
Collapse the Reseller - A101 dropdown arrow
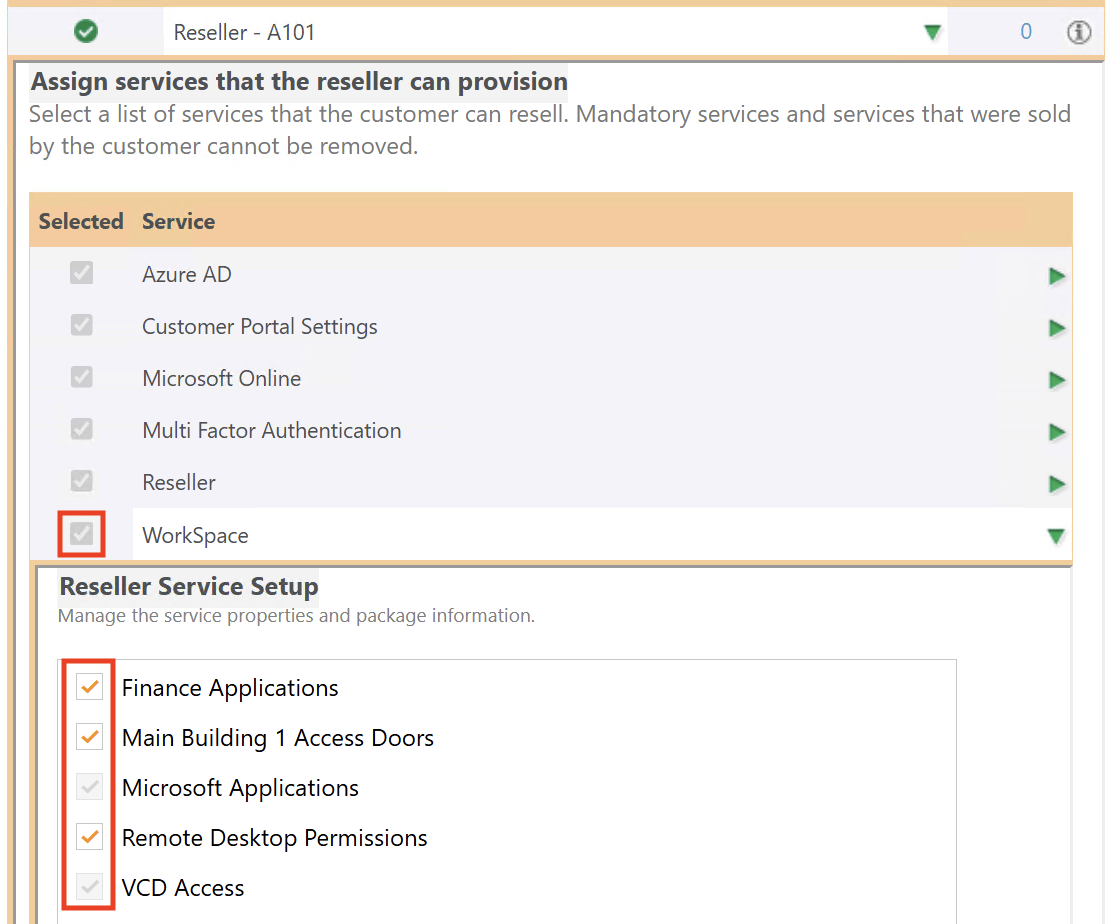click(932, 33)
